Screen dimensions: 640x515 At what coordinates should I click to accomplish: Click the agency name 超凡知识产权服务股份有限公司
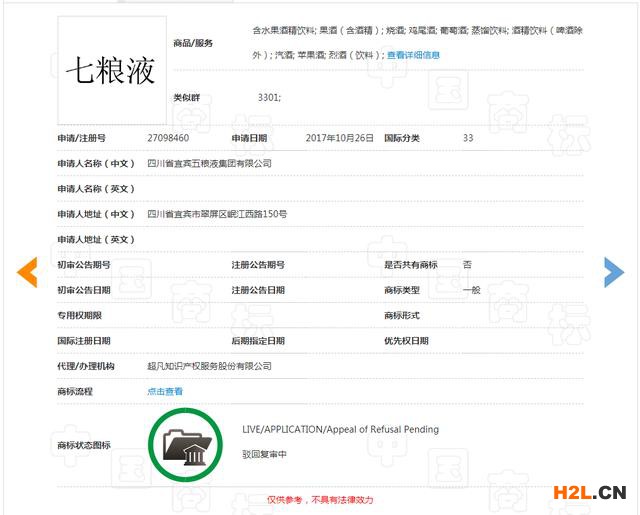(x=209, y=366)
